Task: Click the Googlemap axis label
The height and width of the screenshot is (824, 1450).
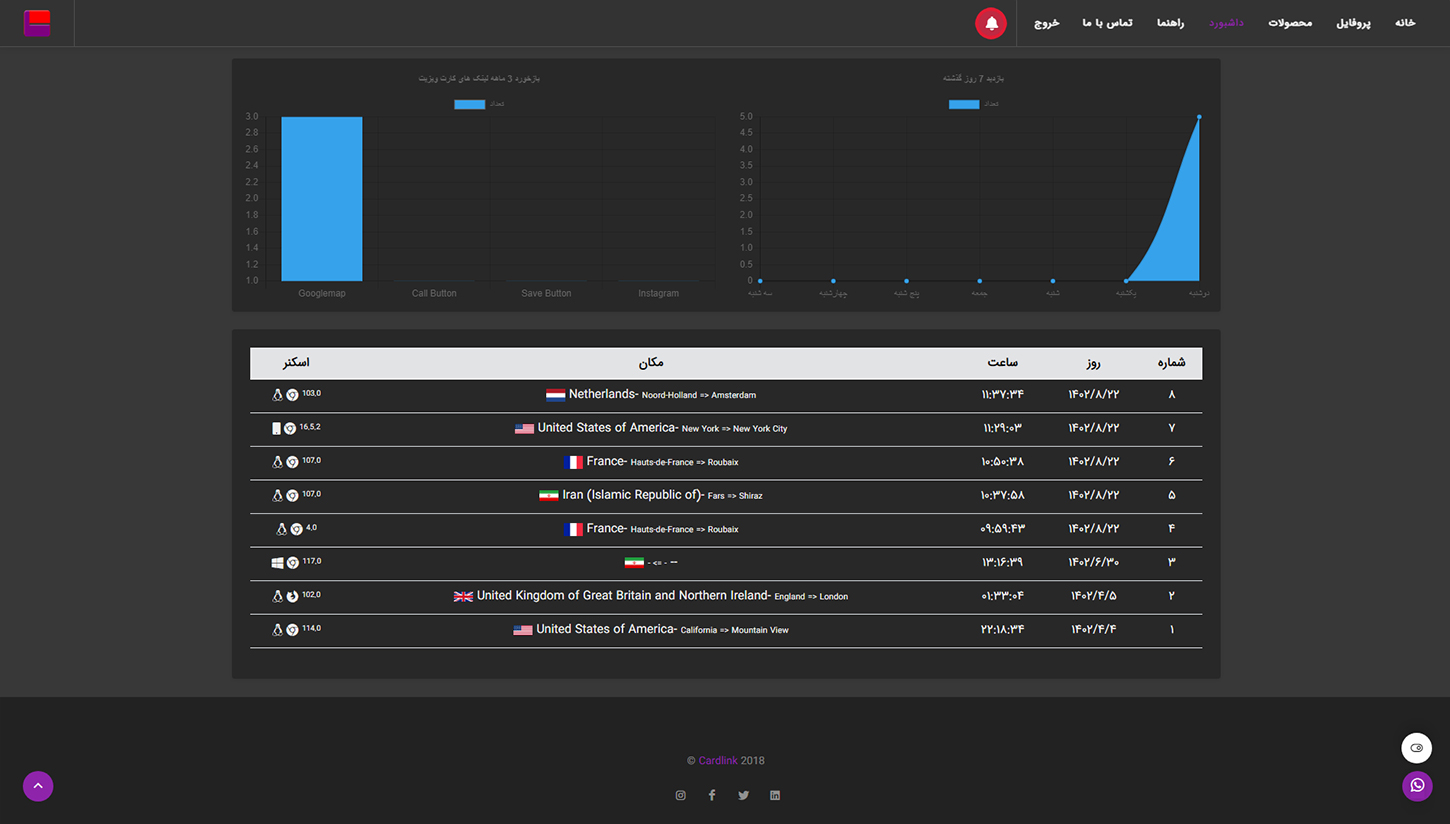Action: [322, 294]
